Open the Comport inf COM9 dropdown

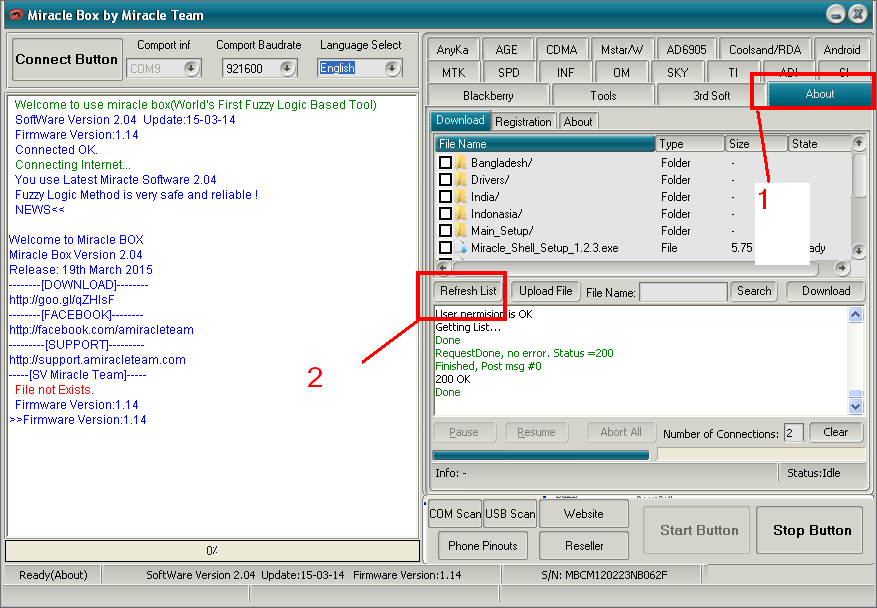tap(191, 68)
